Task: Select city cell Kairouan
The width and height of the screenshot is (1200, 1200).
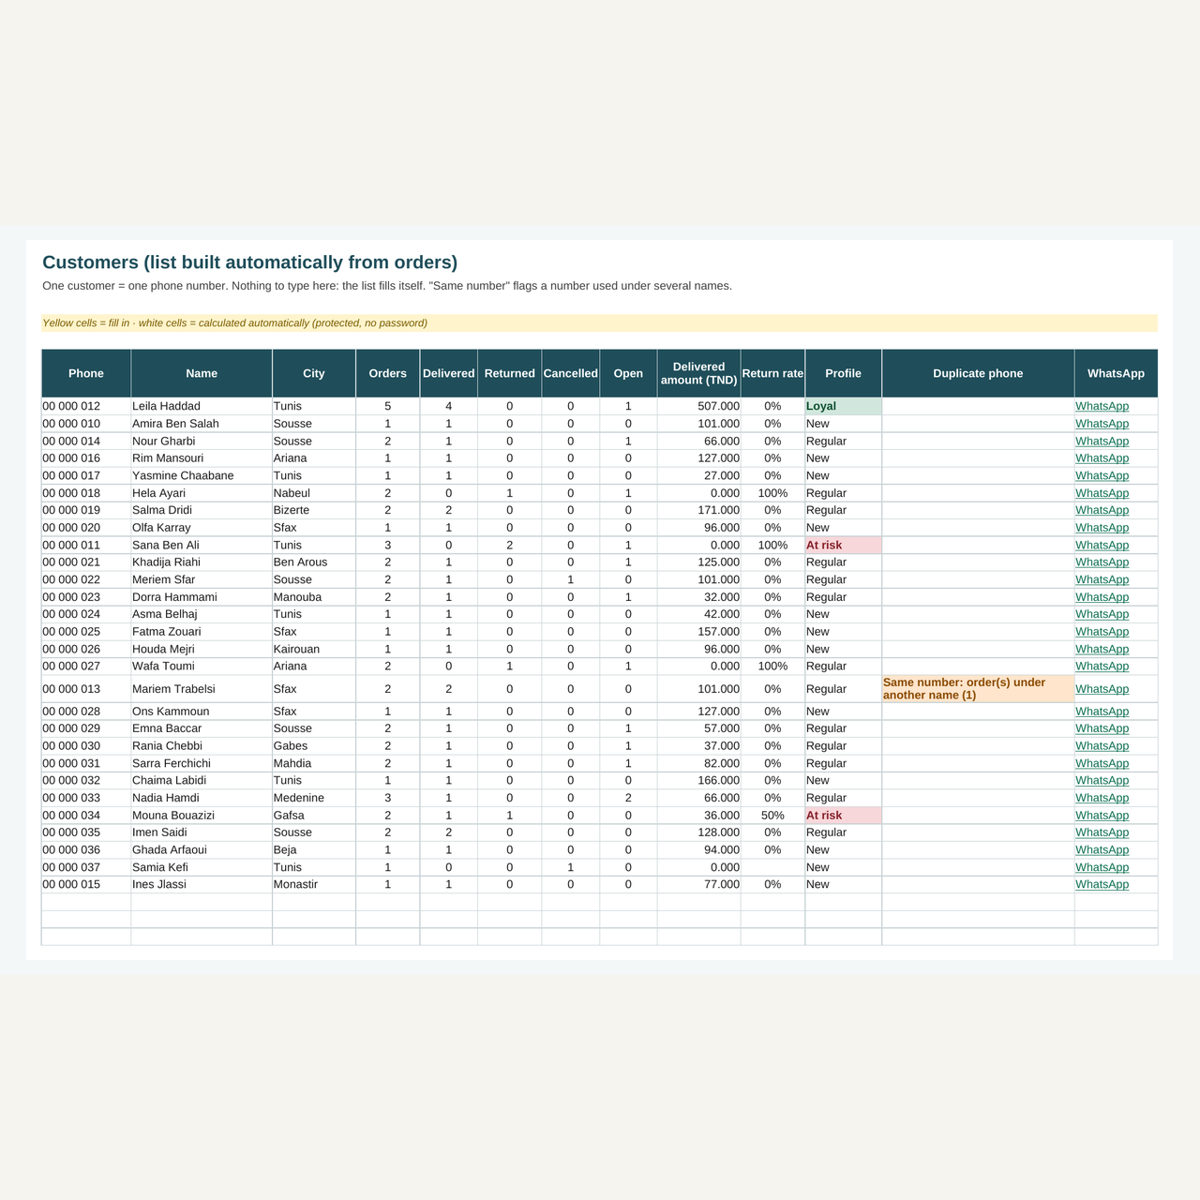Action: click(x=314, y=649)
